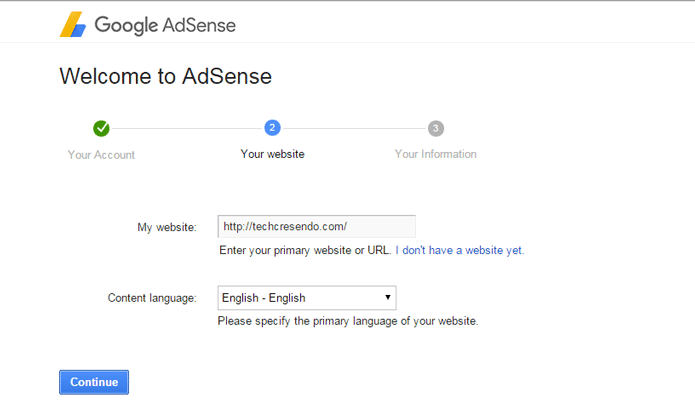
Task: Click the yellow and blue AdSense logo icon
Action: [73, 24]
